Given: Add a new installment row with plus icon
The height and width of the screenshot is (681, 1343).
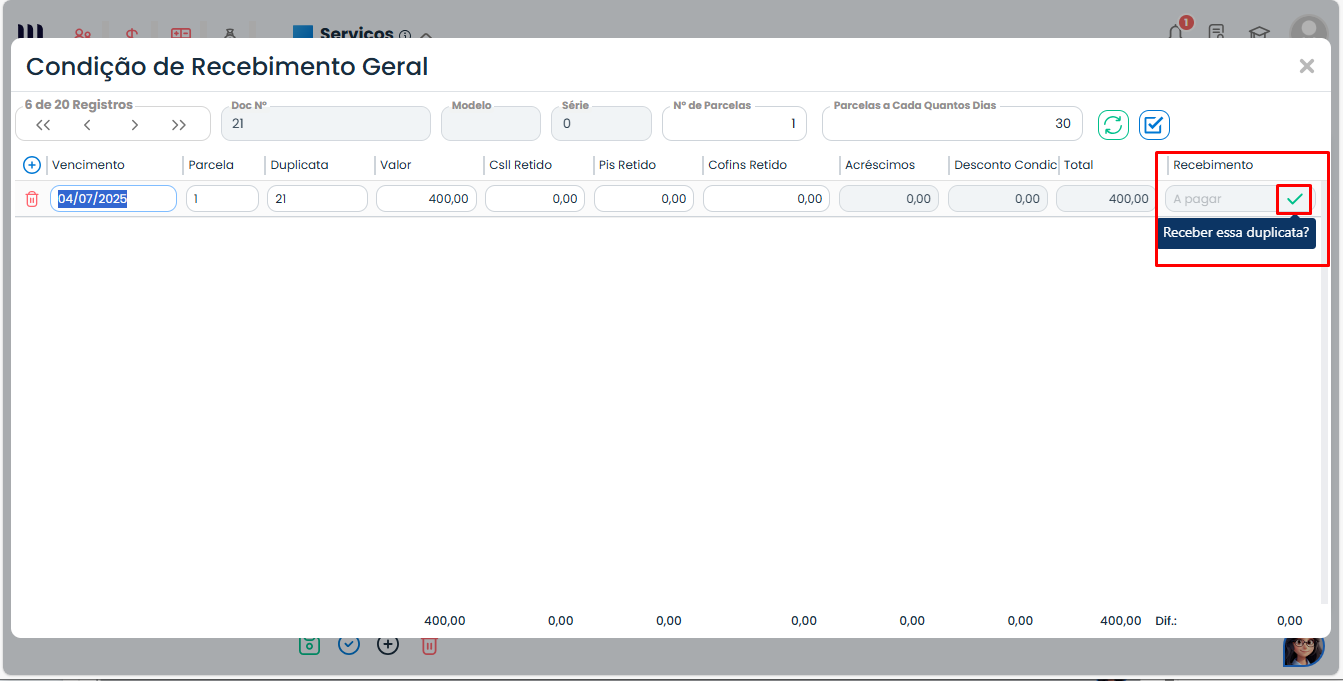Looking at the screenshot, I should coord(31,165).
